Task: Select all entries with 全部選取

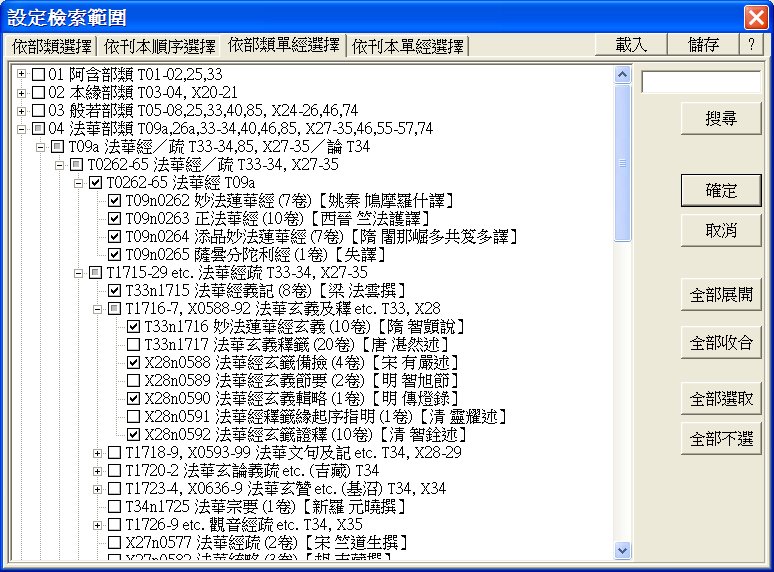Action: point(720,399)
